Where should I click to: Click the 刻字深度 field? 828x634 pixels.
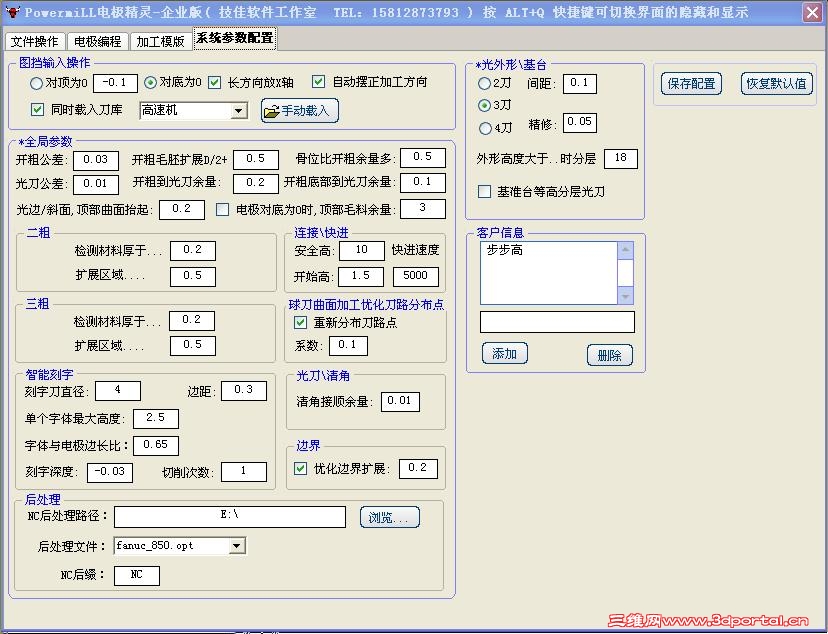(110, 472)
